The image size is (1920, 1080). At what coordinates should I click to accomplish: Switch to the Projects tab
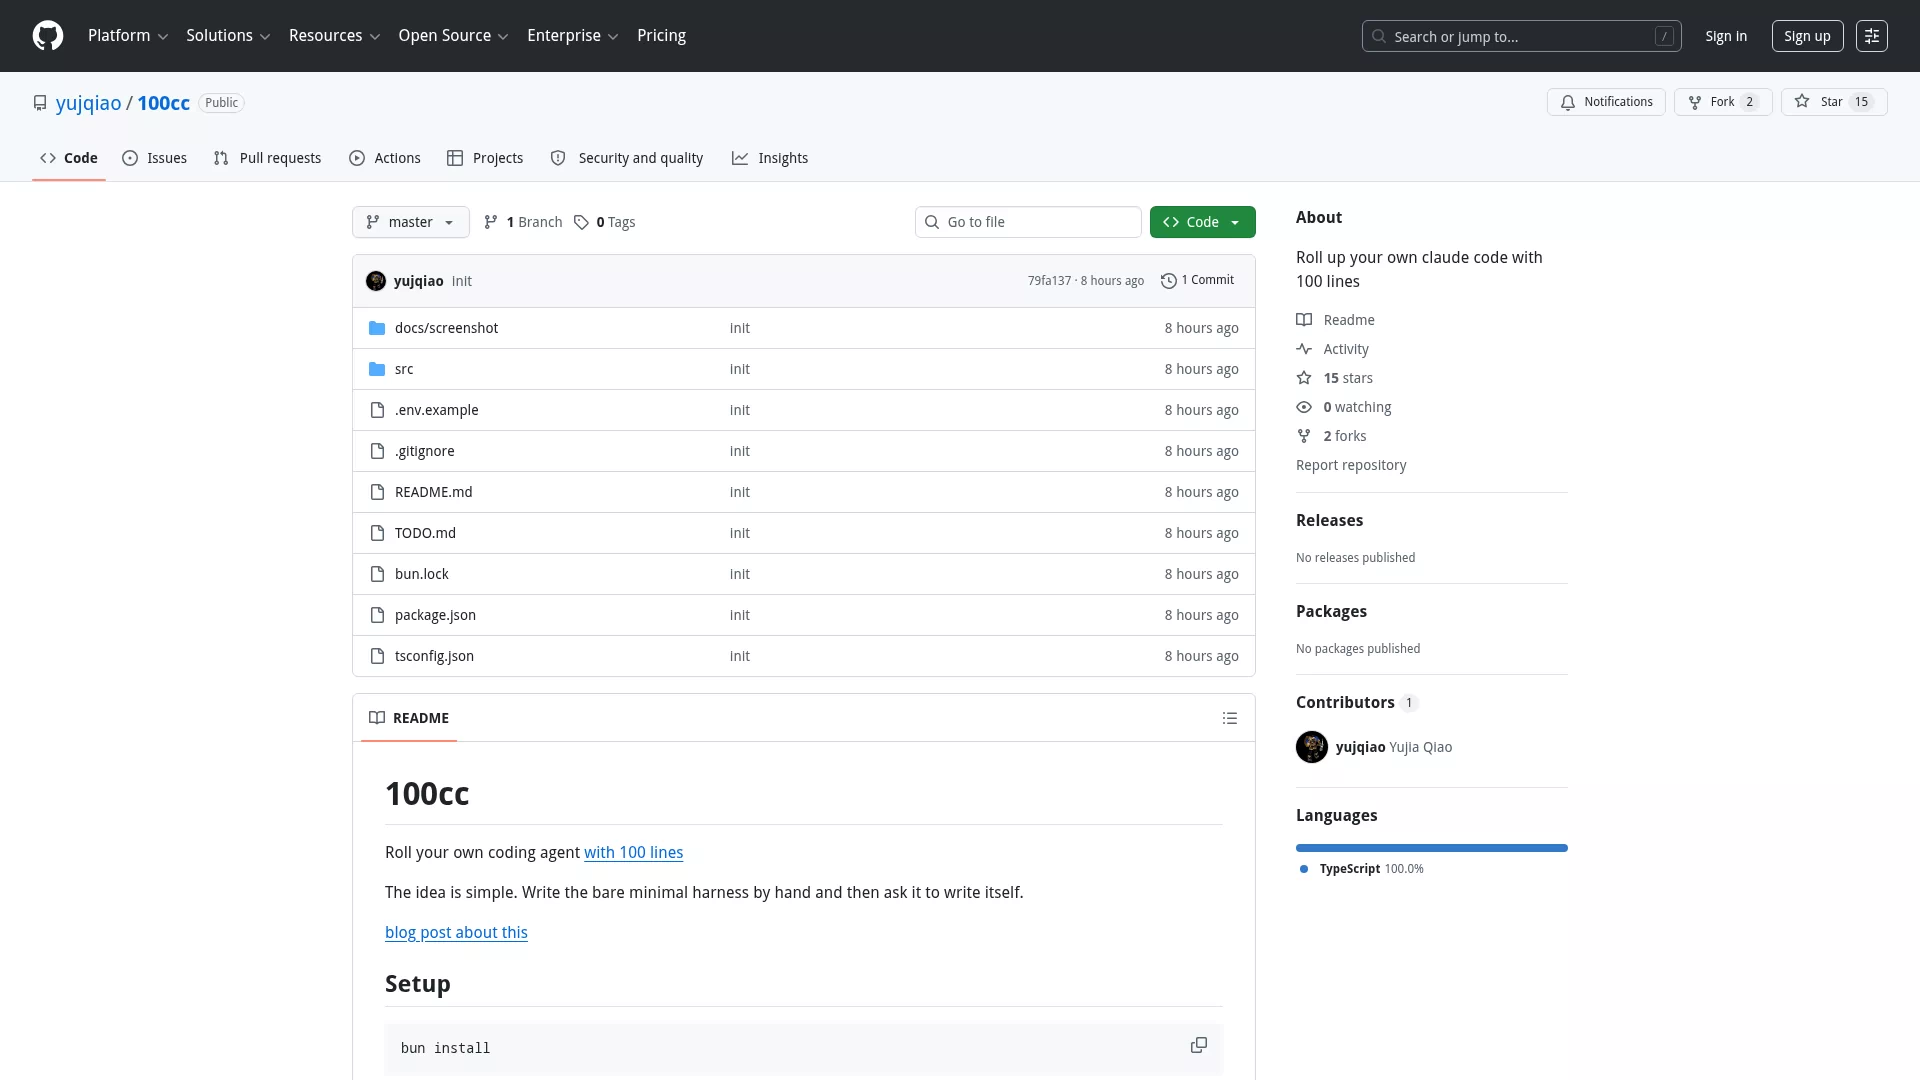pos(485,158)
